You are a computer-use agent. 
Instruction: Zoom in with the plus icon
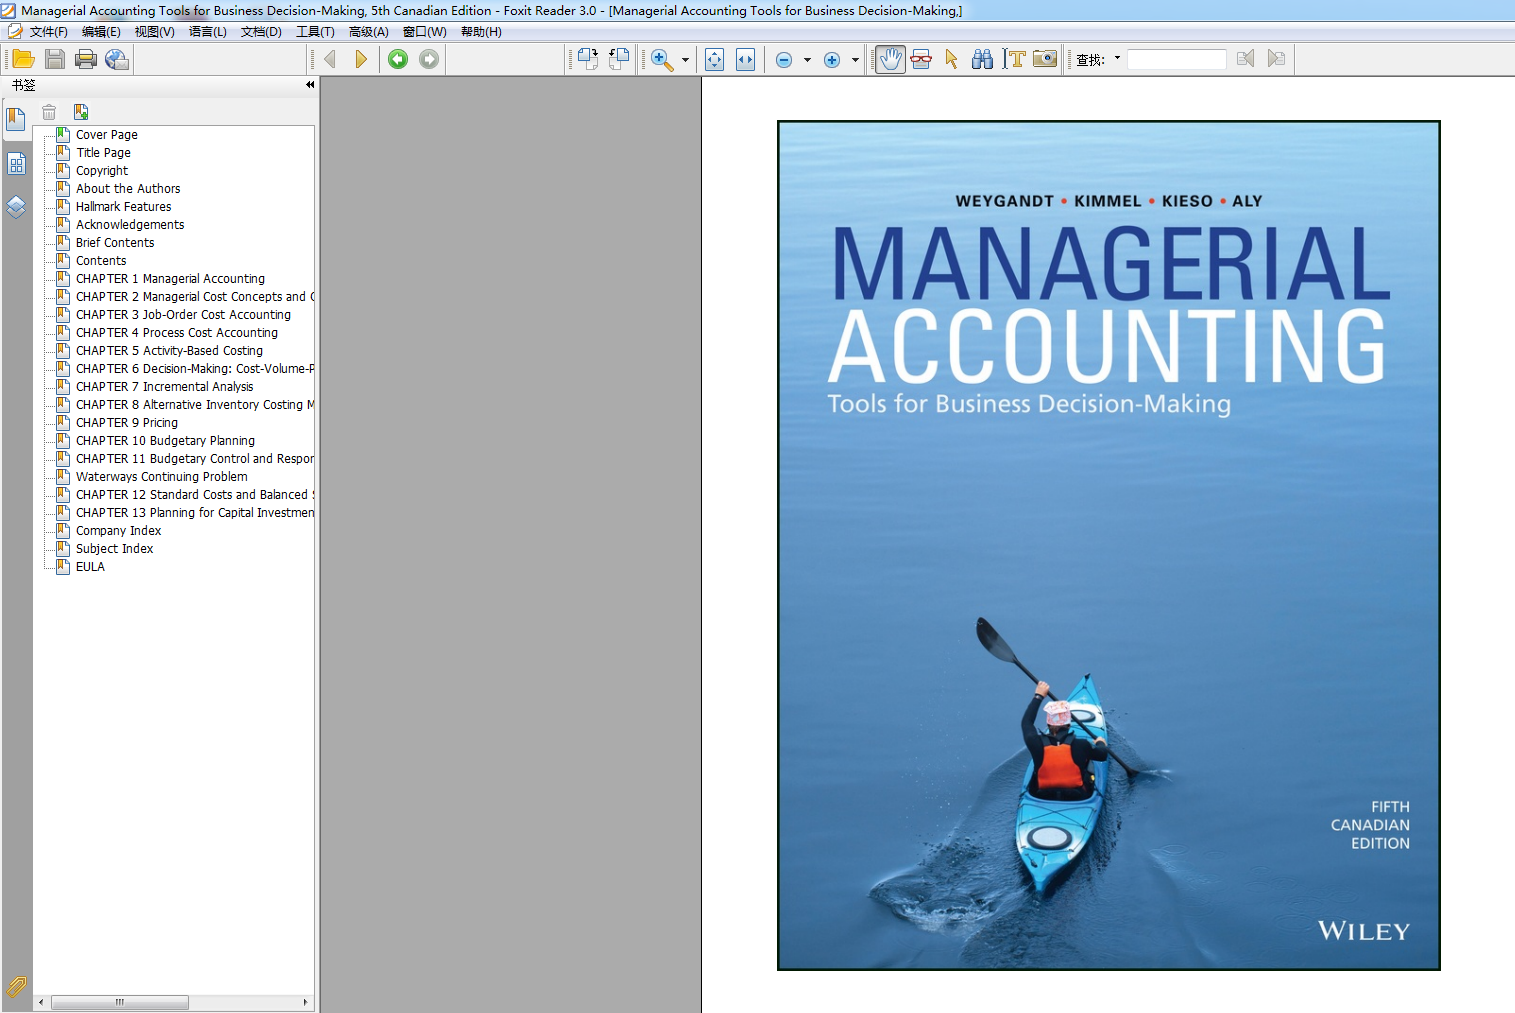832,60
